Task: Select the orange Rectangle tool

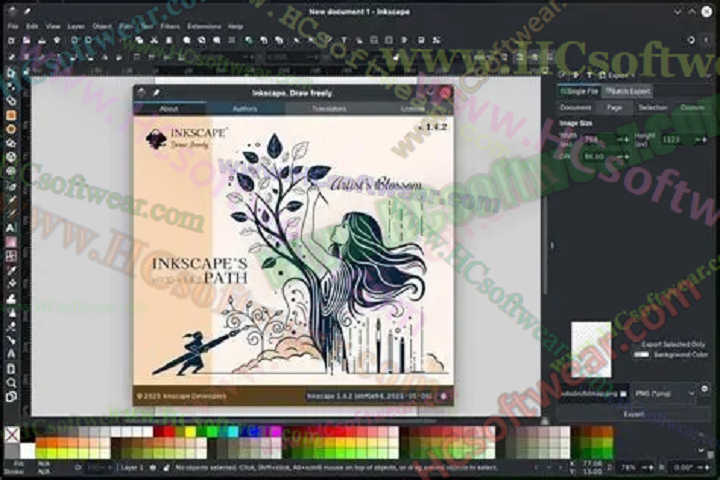Action: pyautogui.click(x=11, y=115)
